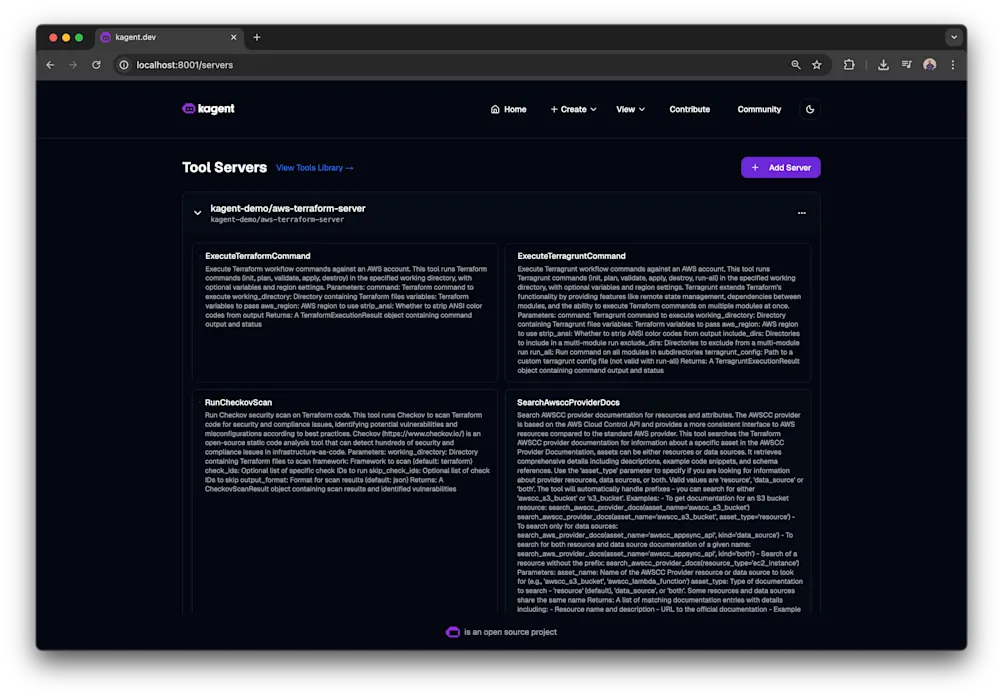Bookmark the page with the star icon
This screenshot has width=1003, height=698.
[817, 64]
